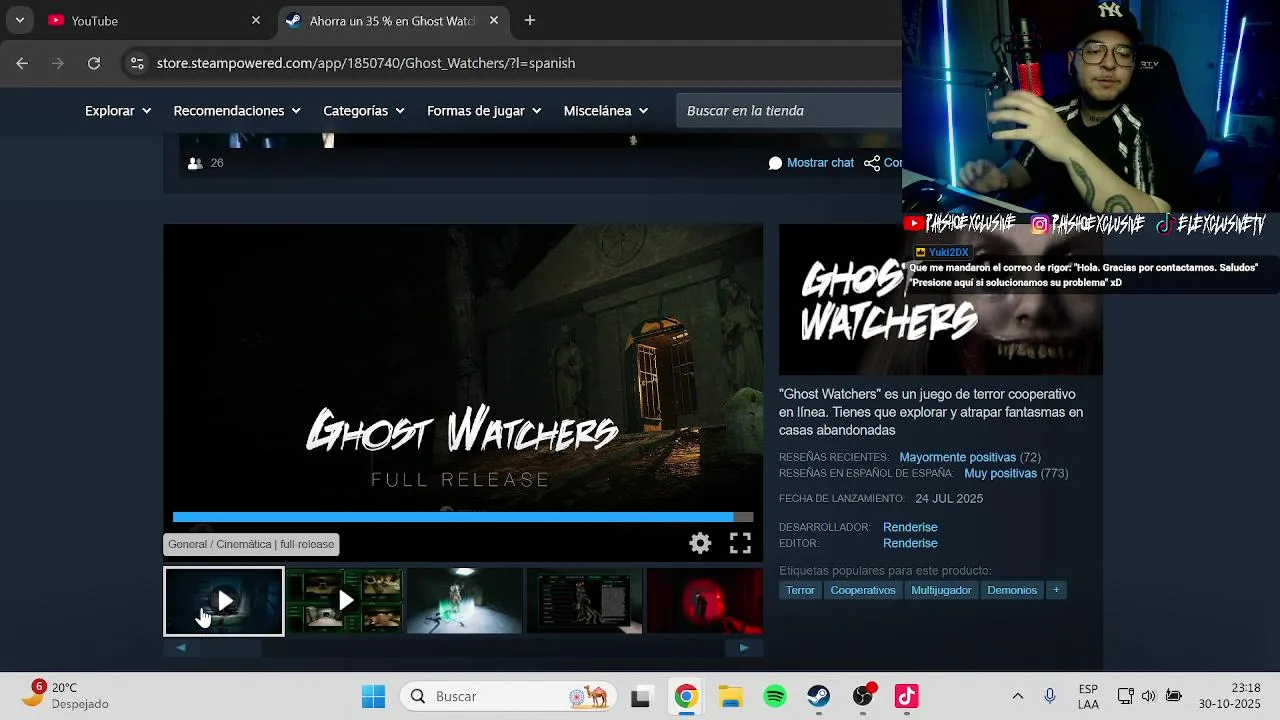Expand the Formas de jugar menu
Screen dimensions: 1280x720
click(x=484, y=111)
